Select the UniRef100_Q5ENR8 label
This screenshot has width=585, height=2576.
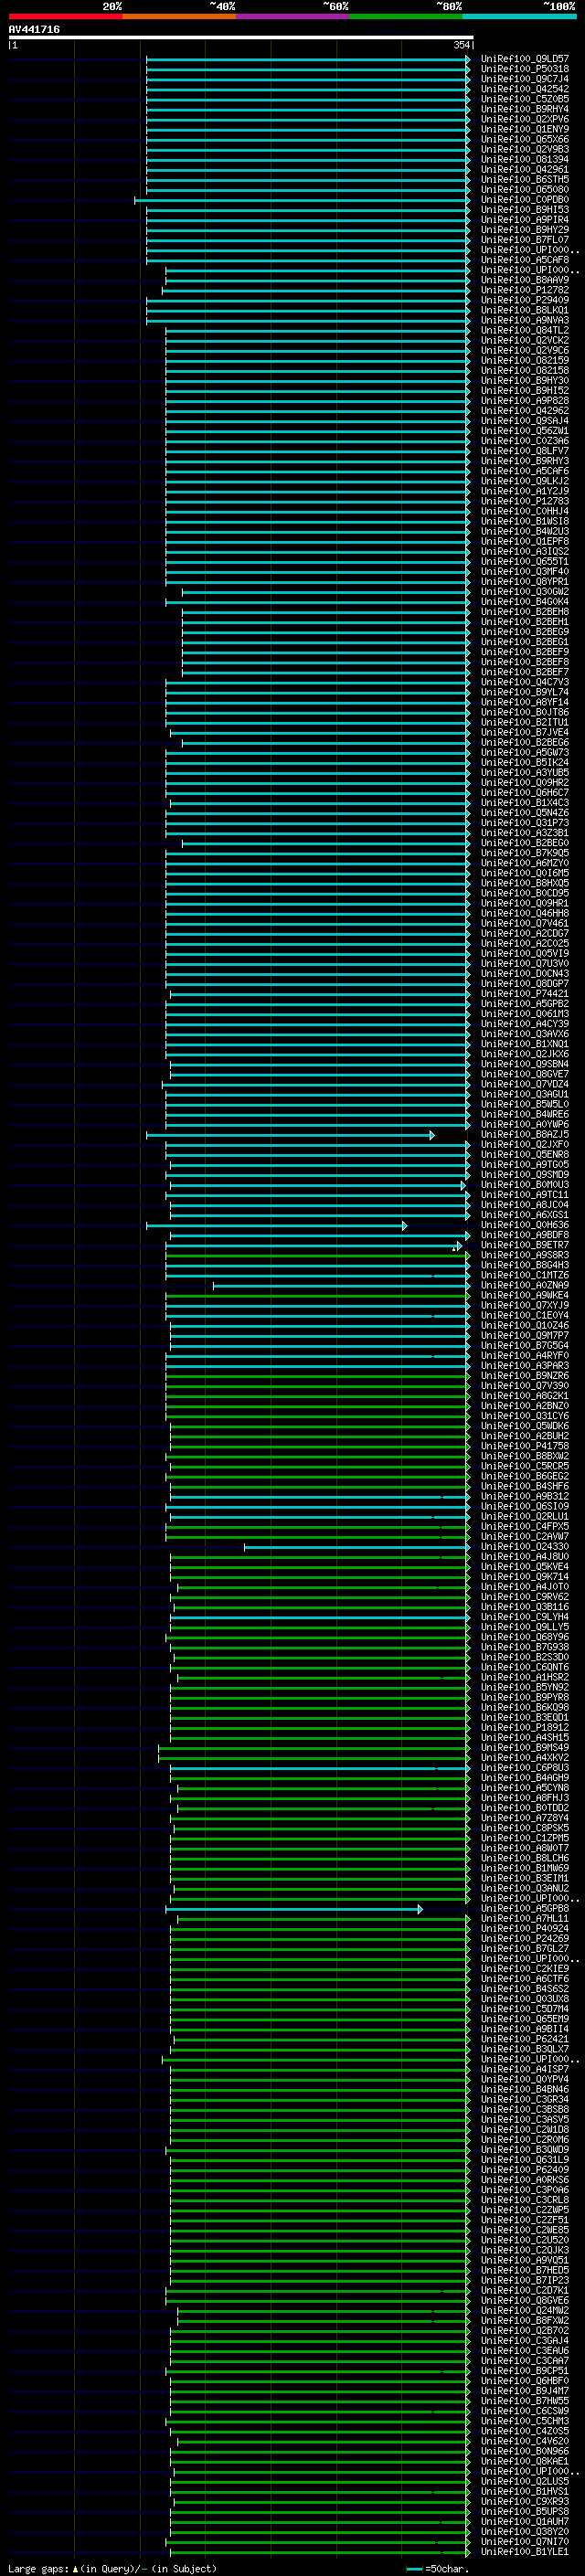[524, 1154]
